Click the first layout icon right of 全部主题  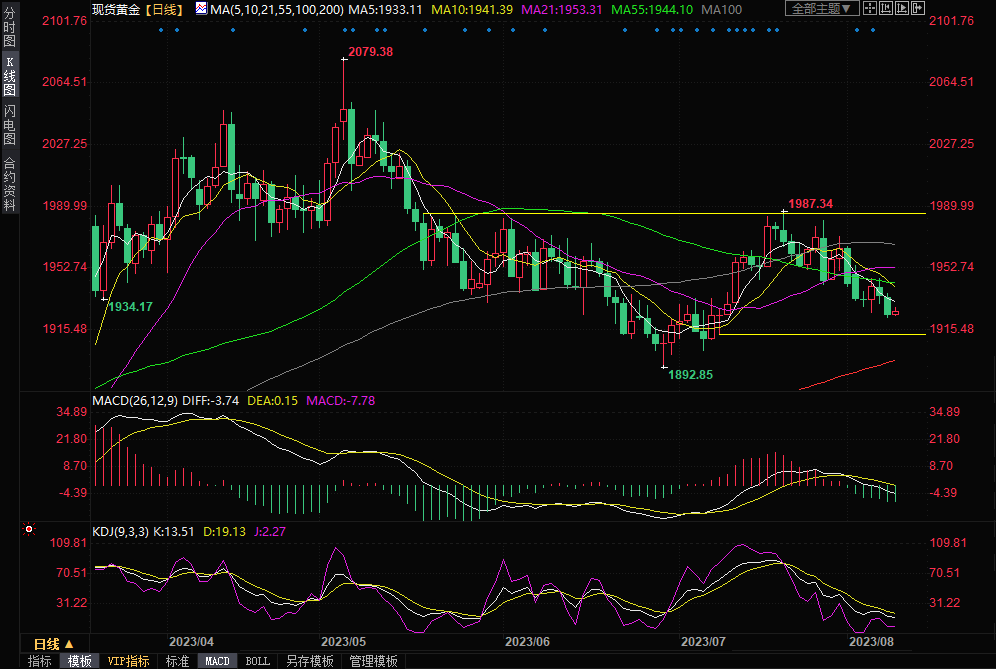[871, 9]
